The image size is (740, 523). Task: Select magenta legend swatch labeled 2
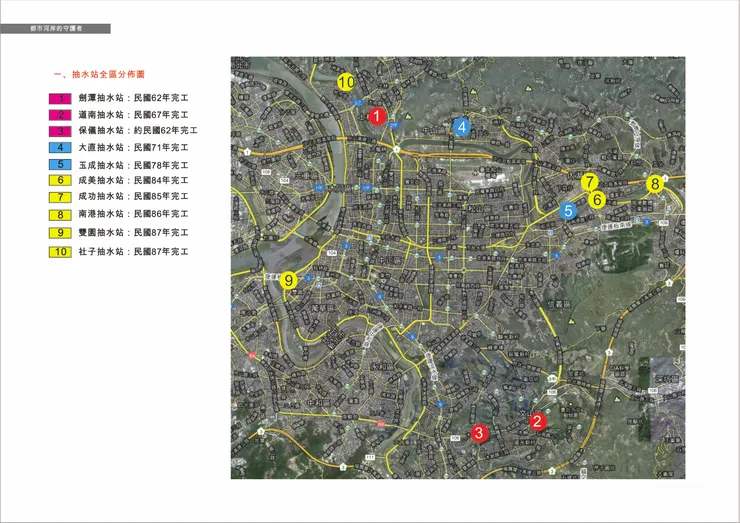[x=60, y=115]
